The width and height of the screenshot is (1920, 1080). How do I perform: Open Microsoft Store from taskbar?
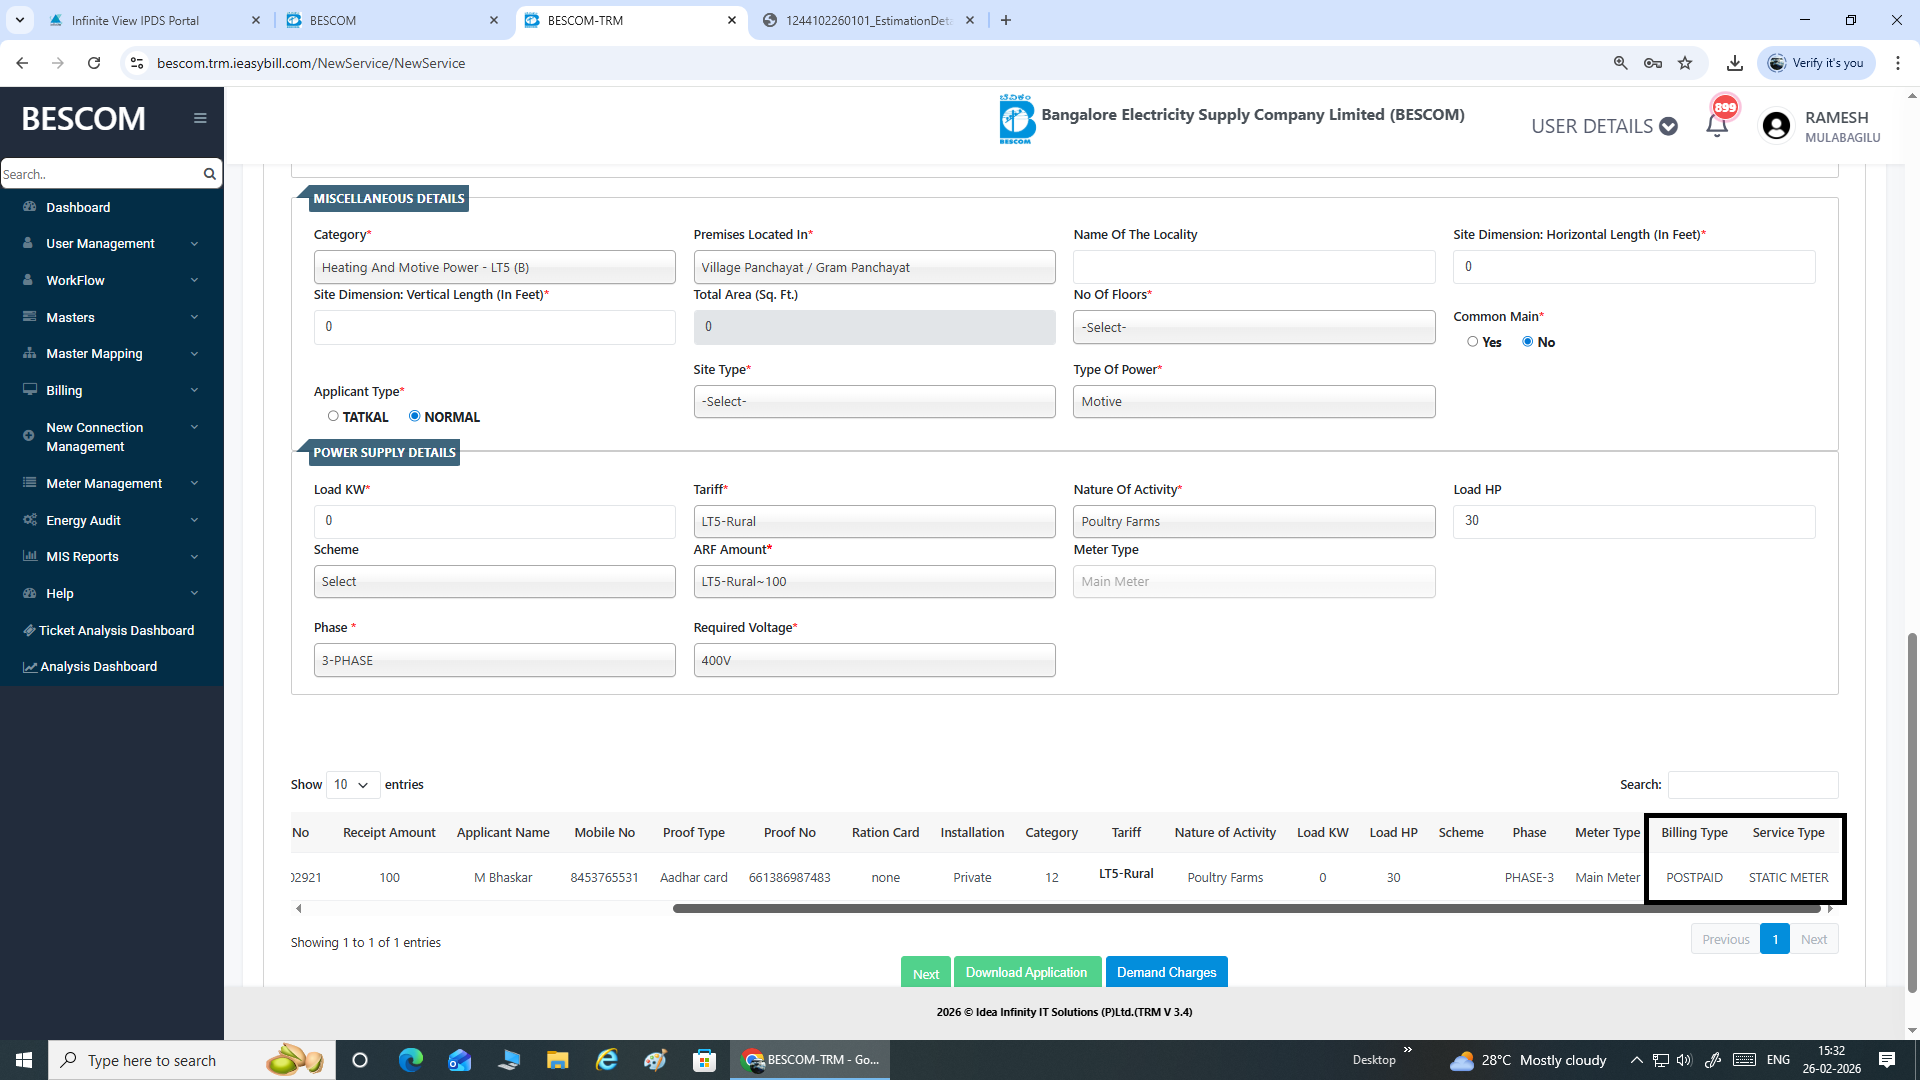click(x=704, y=1060)
